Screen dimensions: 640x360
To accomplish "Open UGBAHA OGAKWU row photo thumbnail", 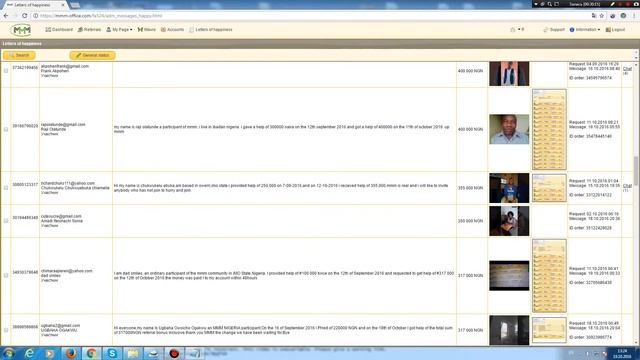I will pos(509,330).
